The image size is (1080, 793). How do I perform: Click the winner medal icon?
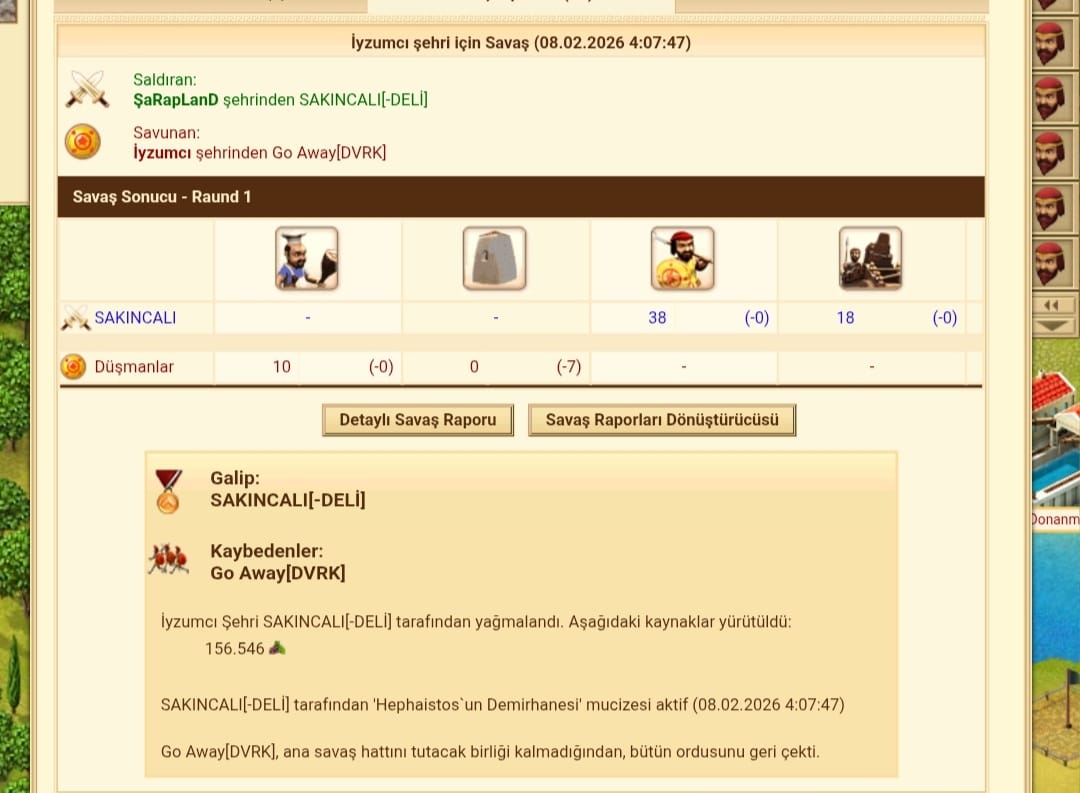click(x=167, y=492)
